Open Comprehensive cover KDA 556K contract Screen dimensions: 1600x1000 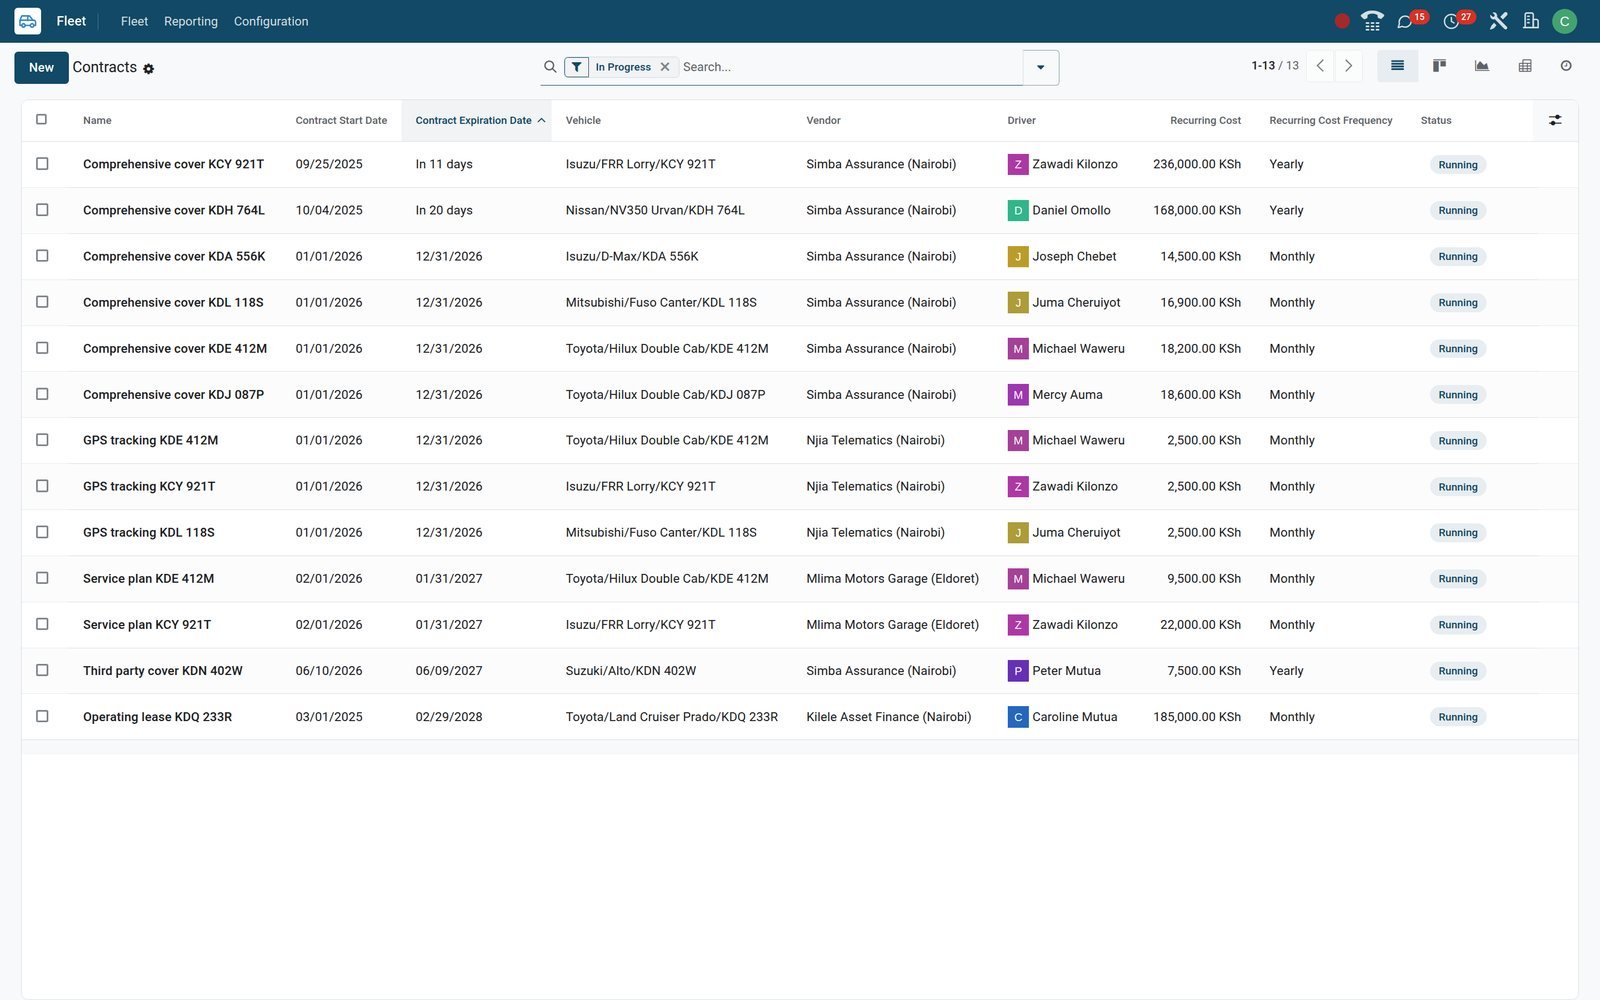click(174, 256)
